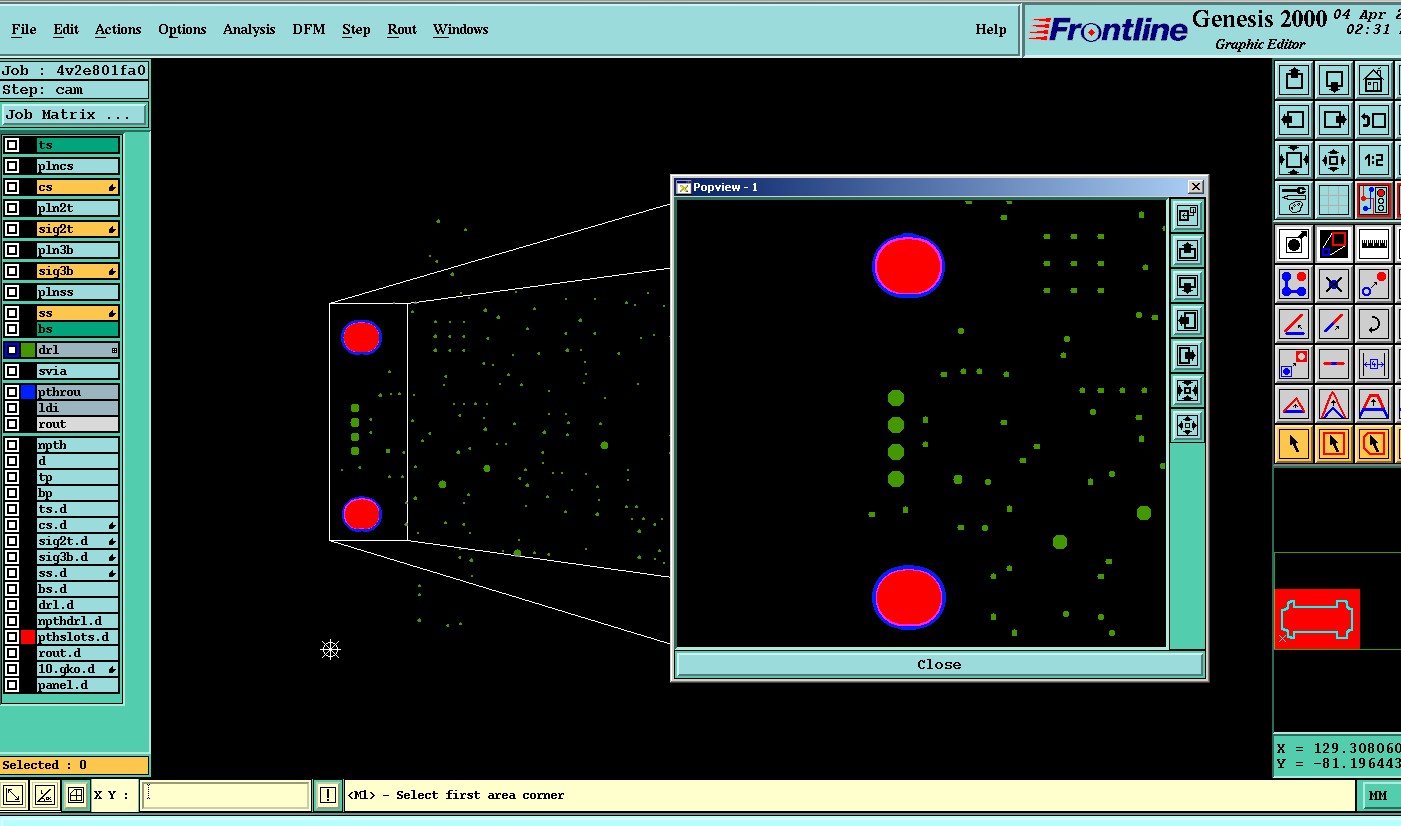Click the Popview pan left icon
Viewport: 1401px width, 826px height.
coord(1187,320)
